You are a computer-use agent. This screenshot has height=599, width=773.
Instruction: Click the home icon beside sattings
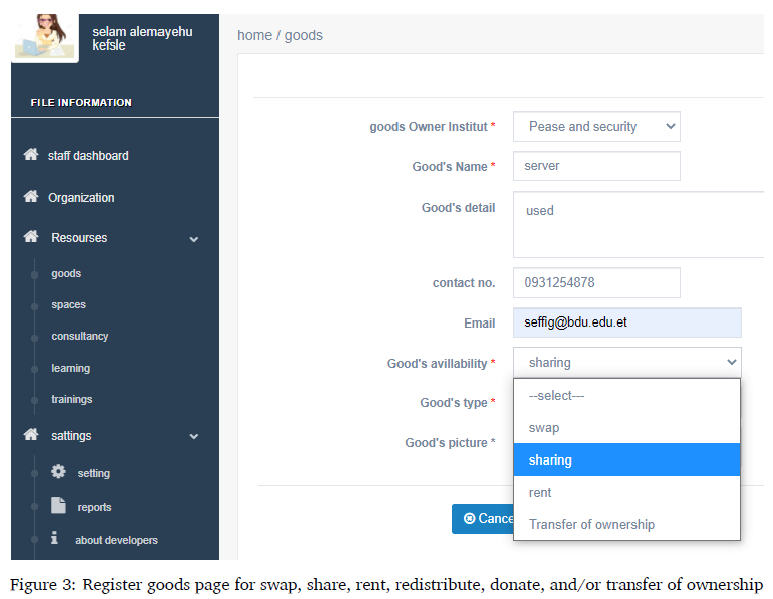tap(31, 435)
